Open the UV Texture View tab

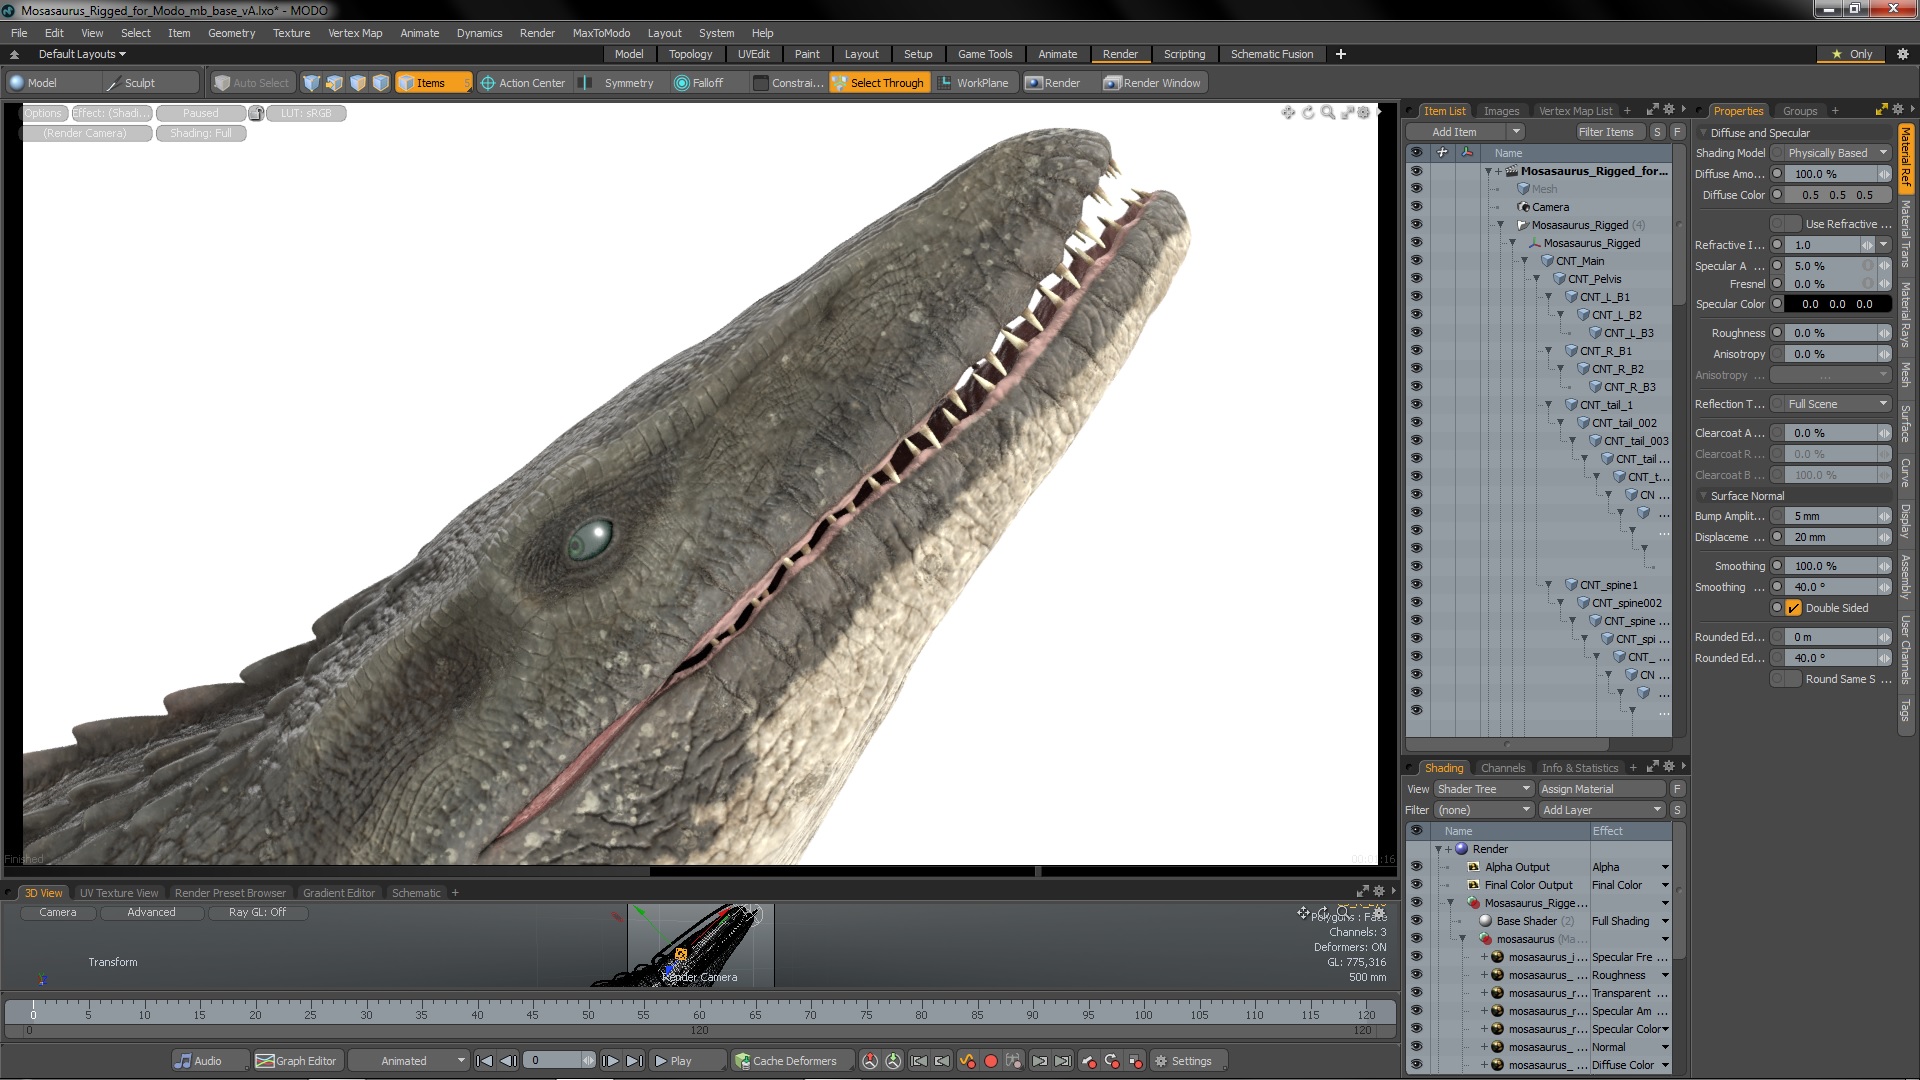119,893
